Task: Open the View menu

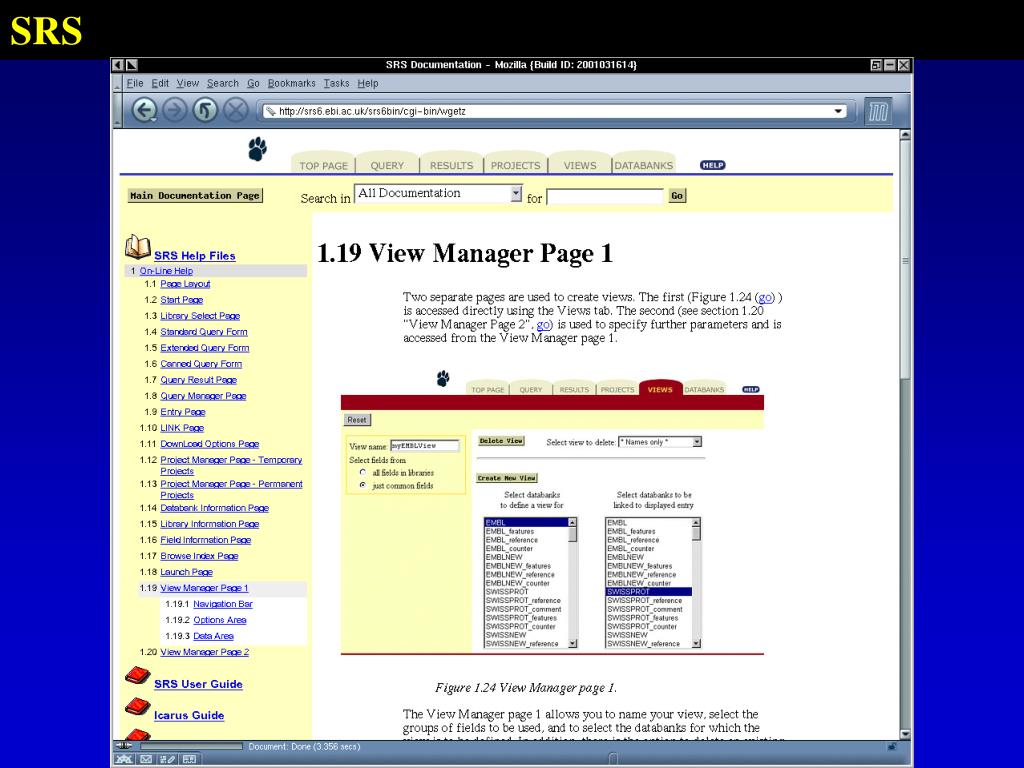Action: [x=187, y=83]
